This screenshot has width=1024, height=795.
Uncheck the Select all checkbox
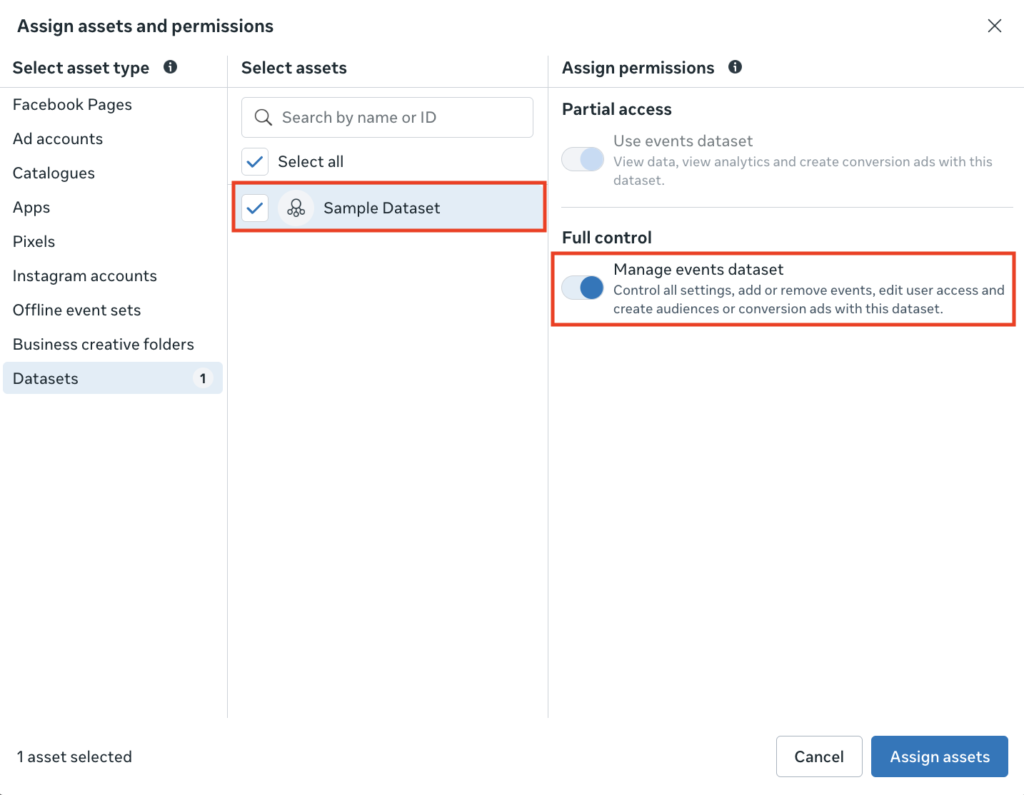(256, 161)
